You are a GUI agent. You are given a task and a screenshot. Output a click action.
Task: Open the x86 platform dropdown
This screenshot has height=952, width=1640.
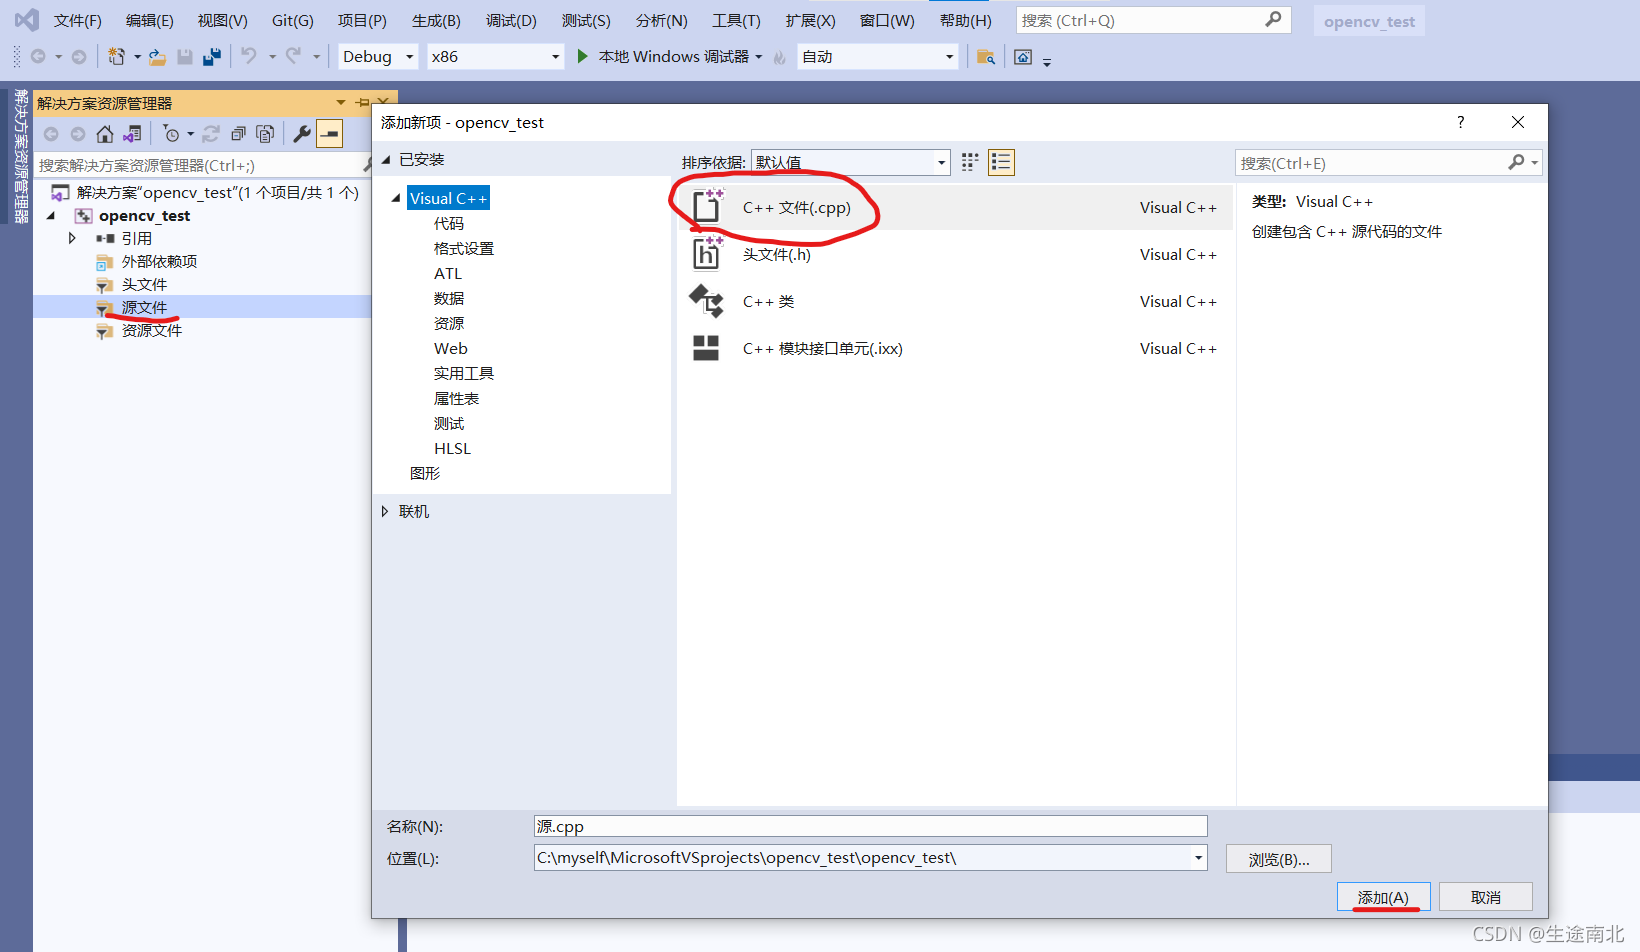click(x=496, y=57)
